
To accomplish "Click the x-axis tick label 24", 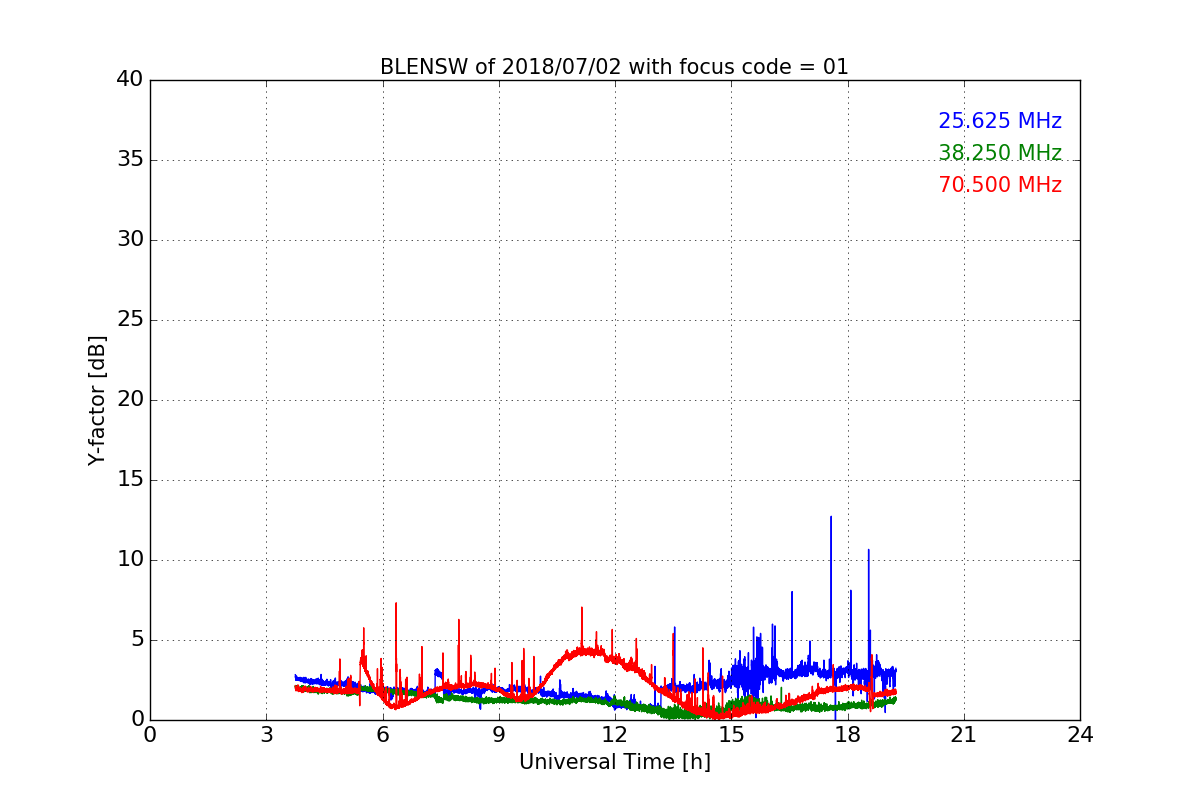I will tap(1080, 735).
